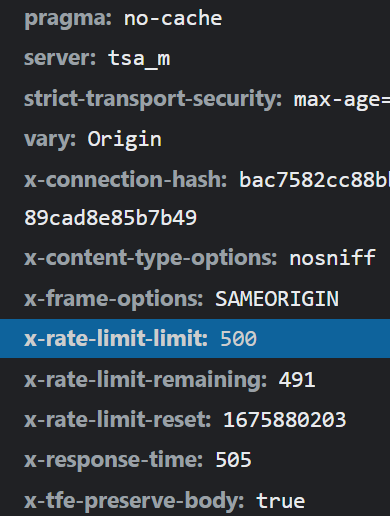The image size is (390, 516).
Task: Click the tsa_m server value
Action: 139,59
